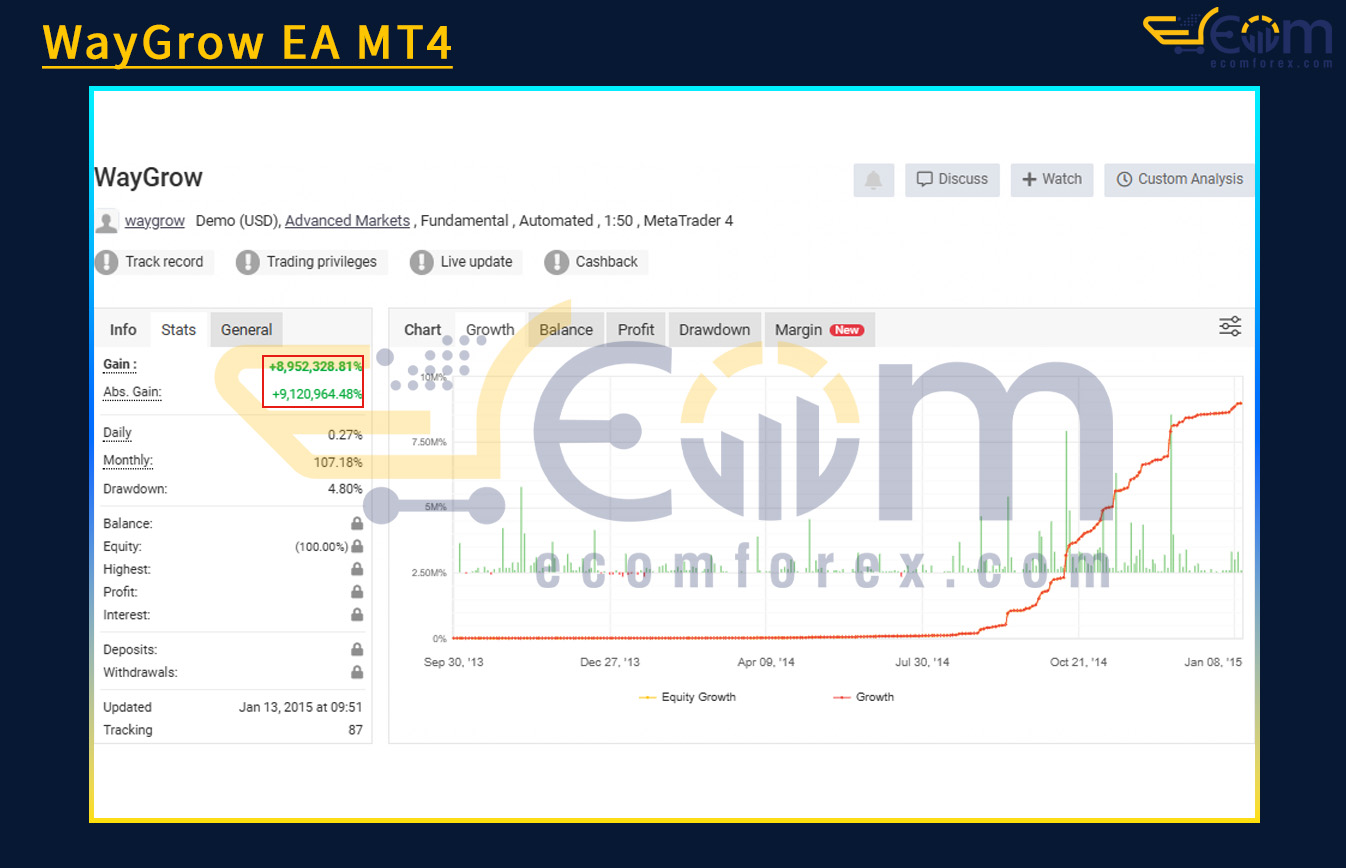Click the Drawdown 4.80% value

[x=345, y=489]
